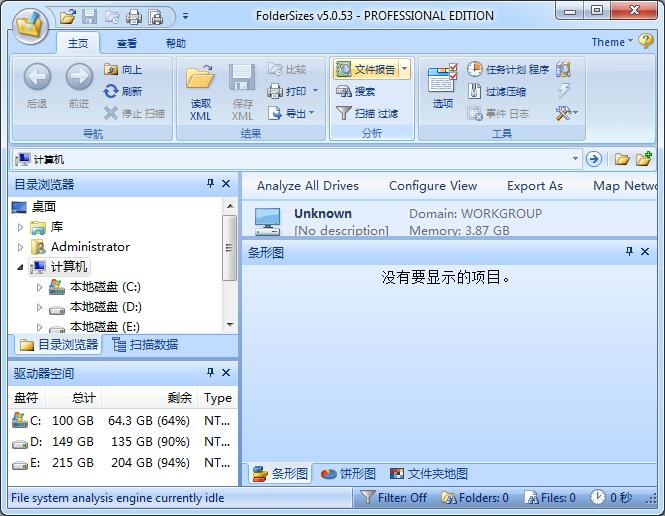Select 桌面 in the directory tree
This screenshot has height=516, width=665.
tap(44, 206)
